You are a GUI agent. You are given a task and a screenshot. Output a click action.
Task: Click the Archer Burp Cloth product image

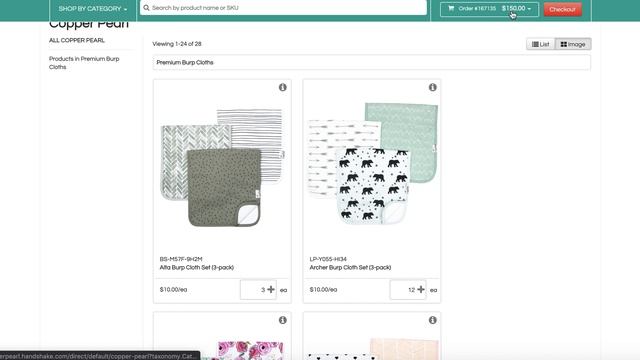(373, 163)
